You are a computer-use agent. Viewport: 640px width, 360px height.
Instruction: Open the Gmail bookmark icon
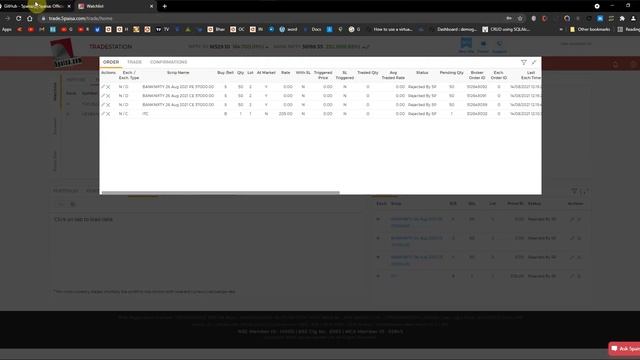pyautogui.click(x=42, y=29)
